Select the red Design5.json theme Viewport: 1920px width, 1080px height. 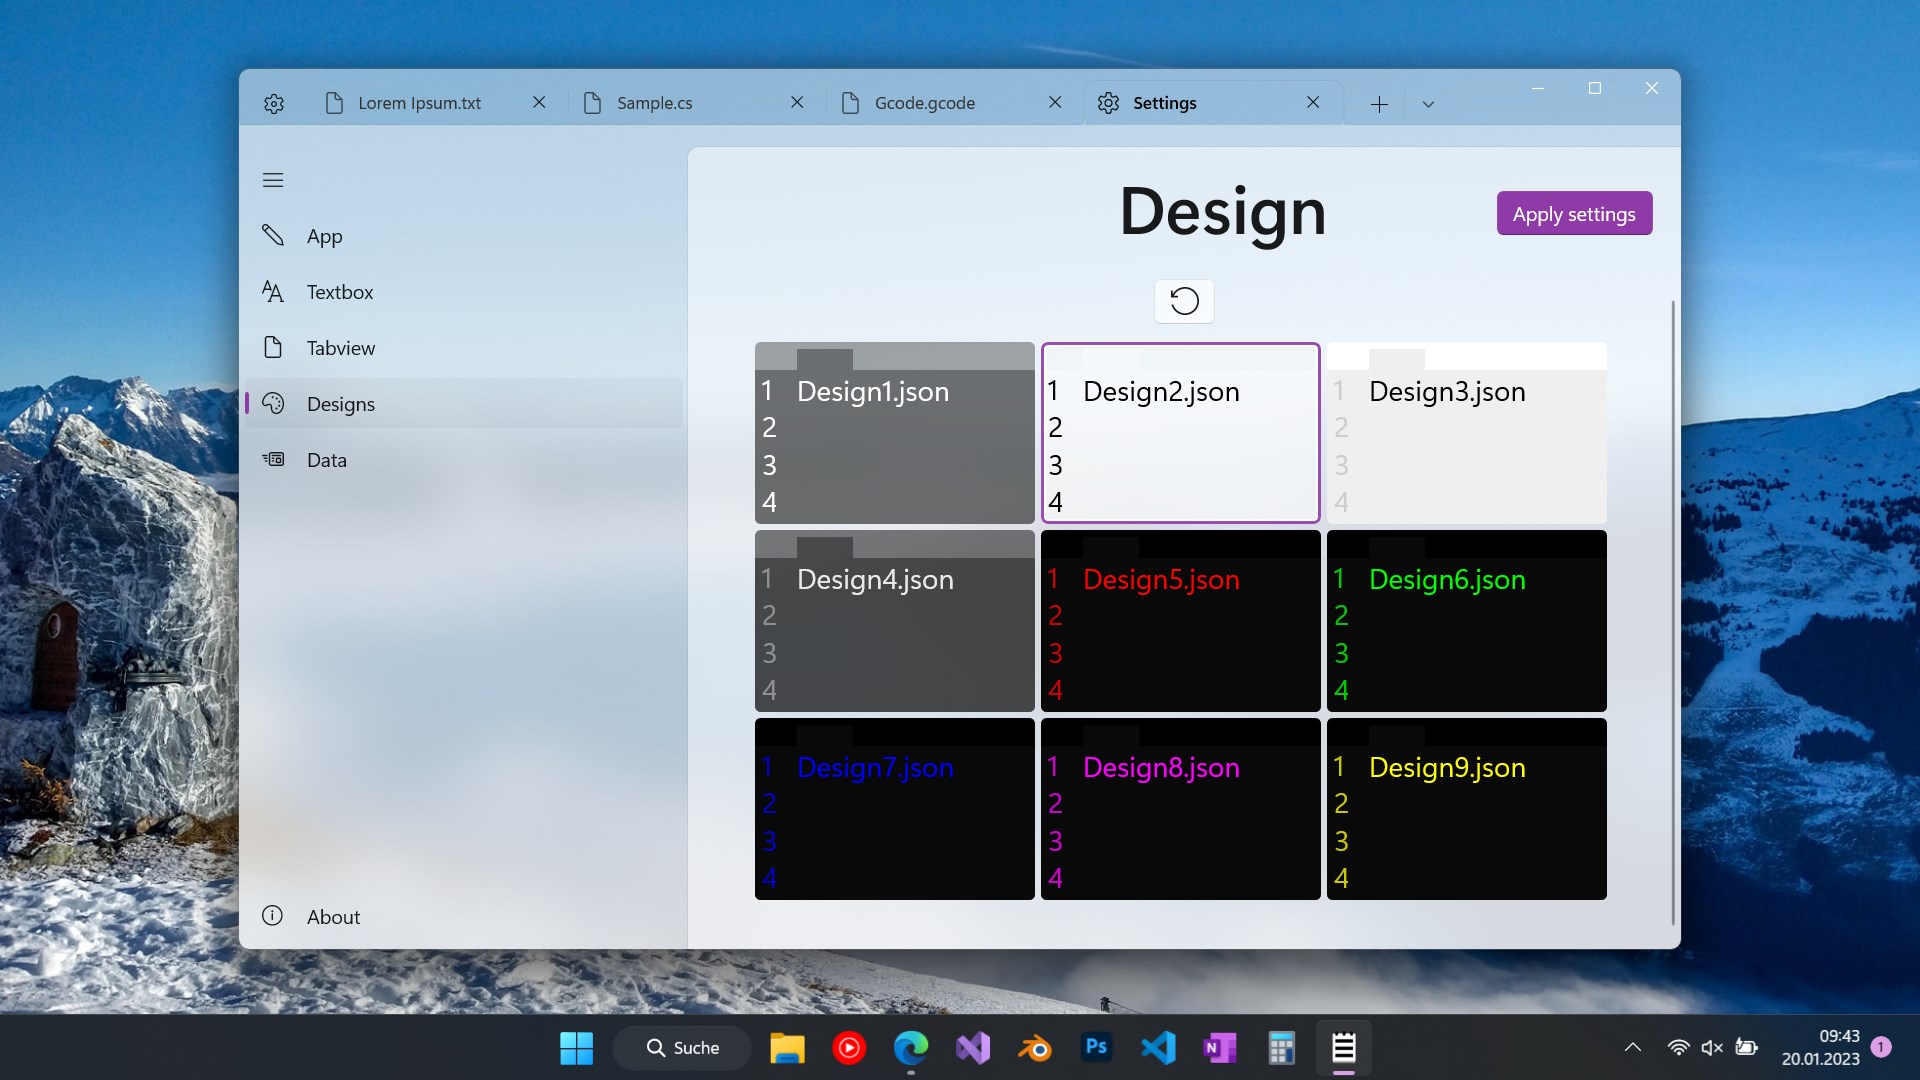[1180, 621]
